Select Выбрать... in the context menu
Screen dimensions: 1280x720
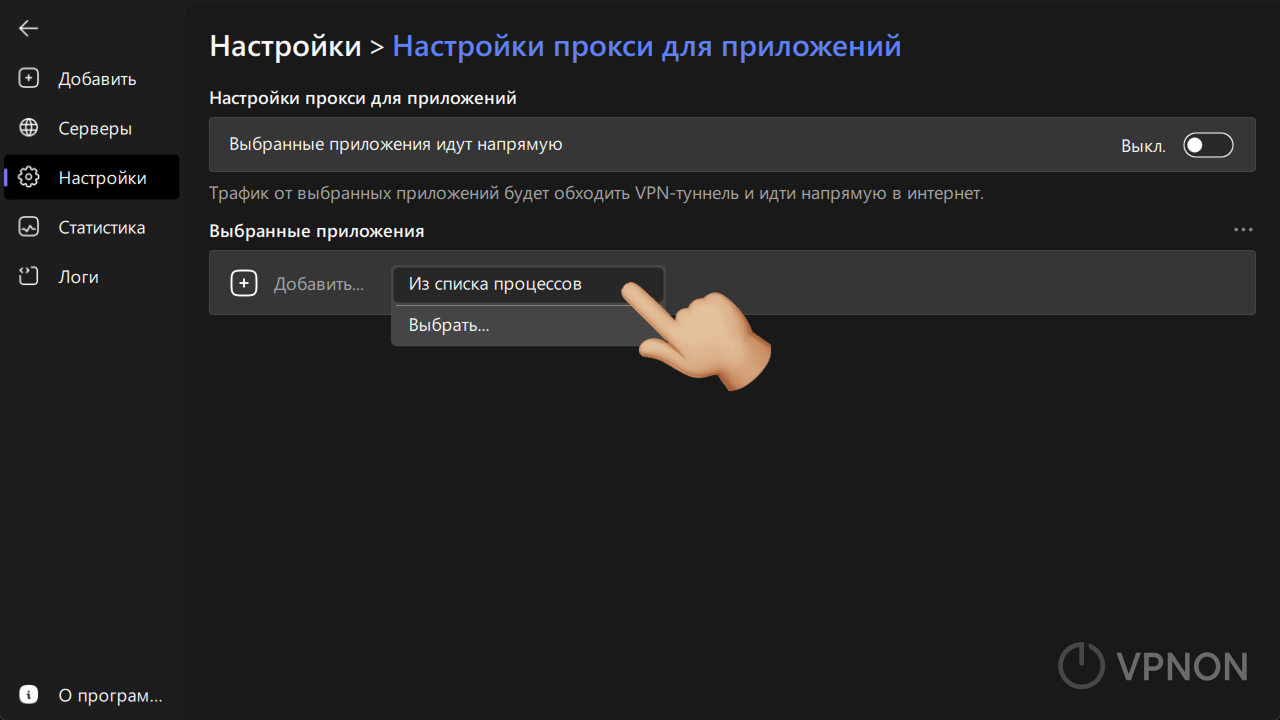click(x=449, y=324)
